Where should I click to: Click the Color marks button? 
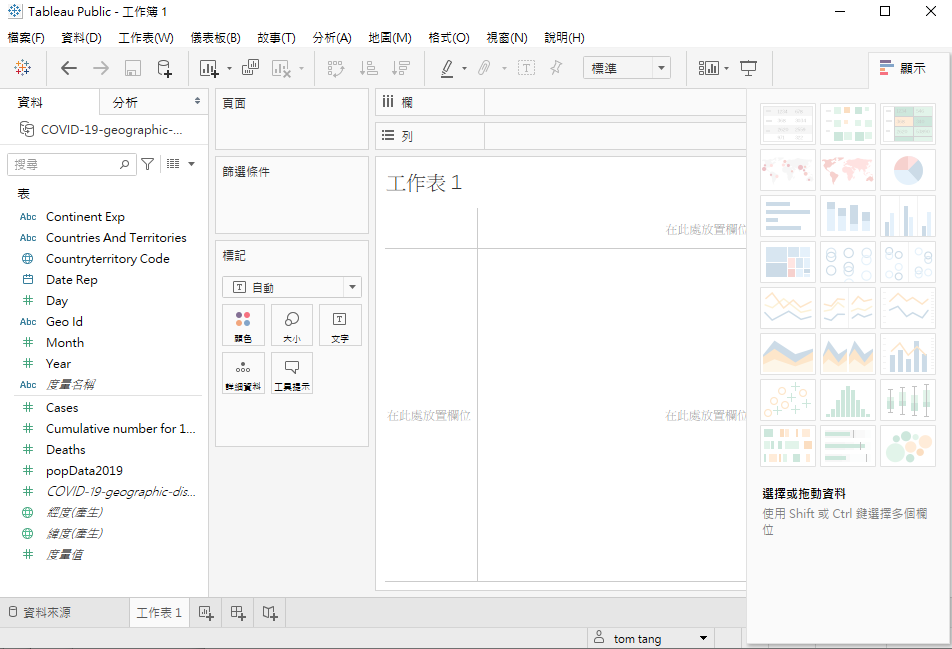click(x=243, y=325)
